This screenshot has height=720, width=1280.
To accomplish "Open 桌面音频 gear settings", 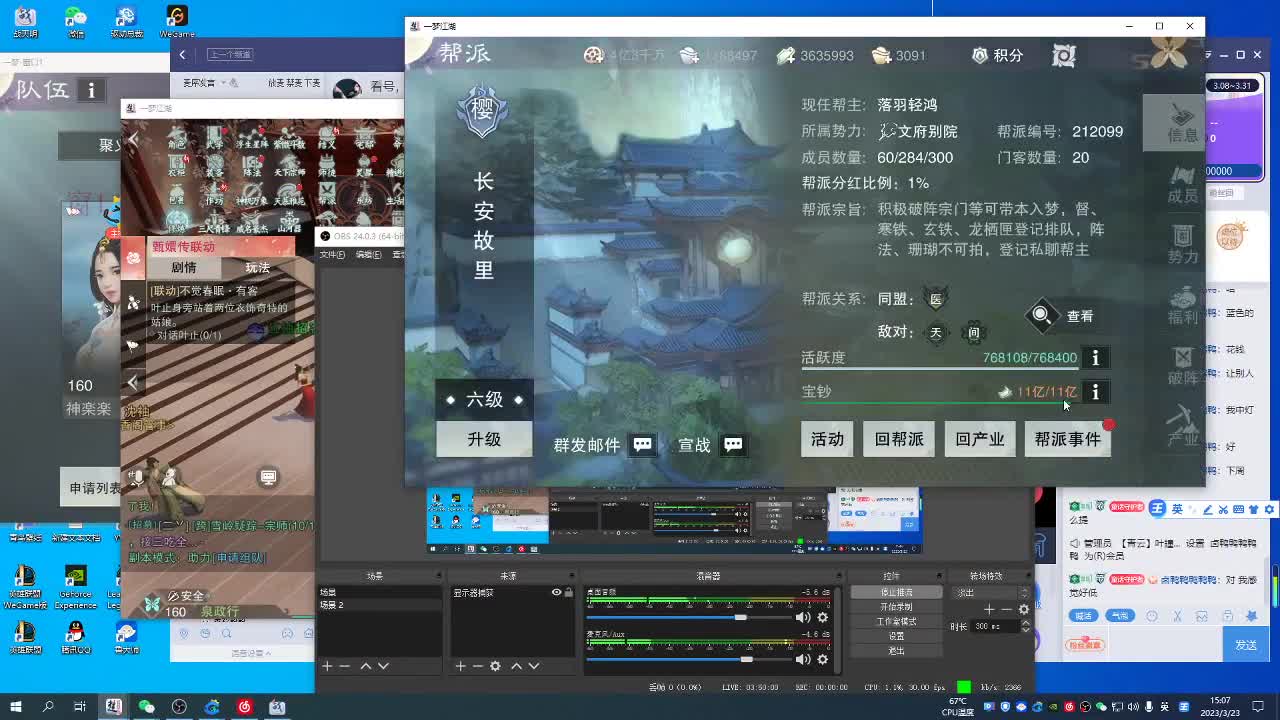I will point(823,617).
